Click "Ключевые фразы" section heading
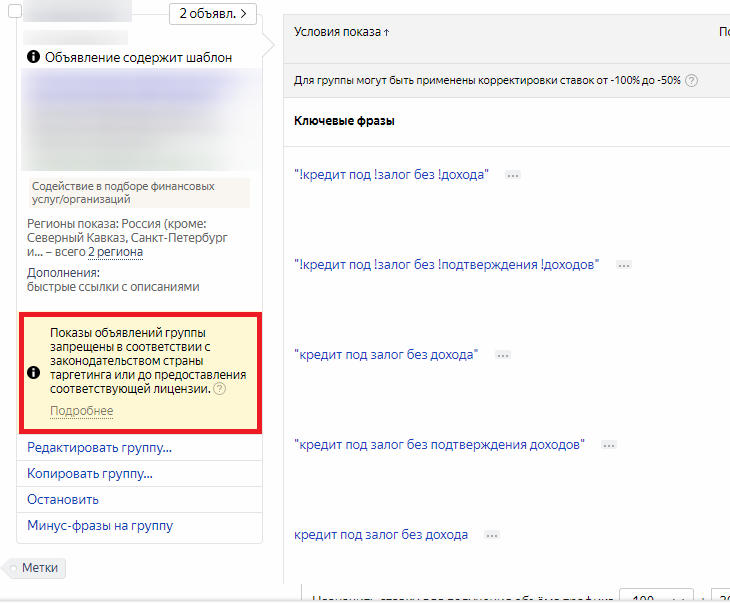Viewport: 730px width, 604px height. 344,121
